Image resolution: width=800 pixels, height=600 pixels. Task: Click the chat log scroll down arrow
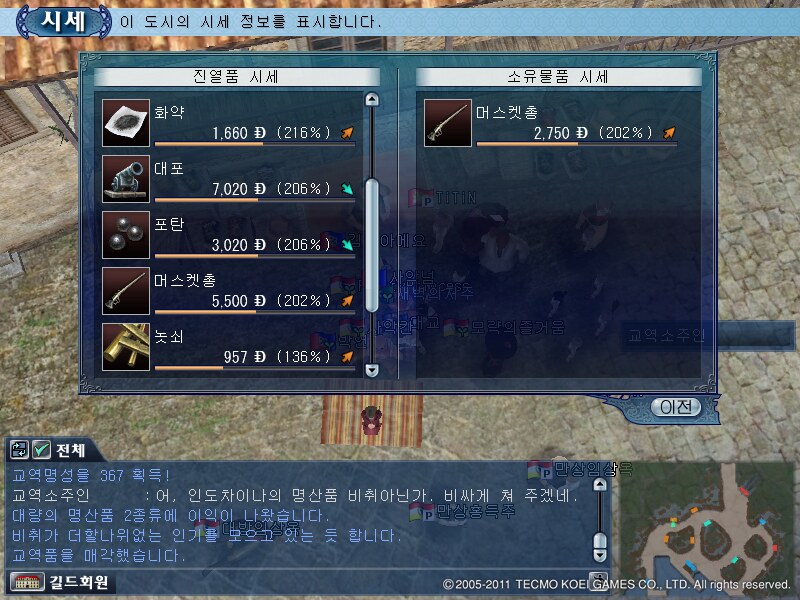coord(600,555)
